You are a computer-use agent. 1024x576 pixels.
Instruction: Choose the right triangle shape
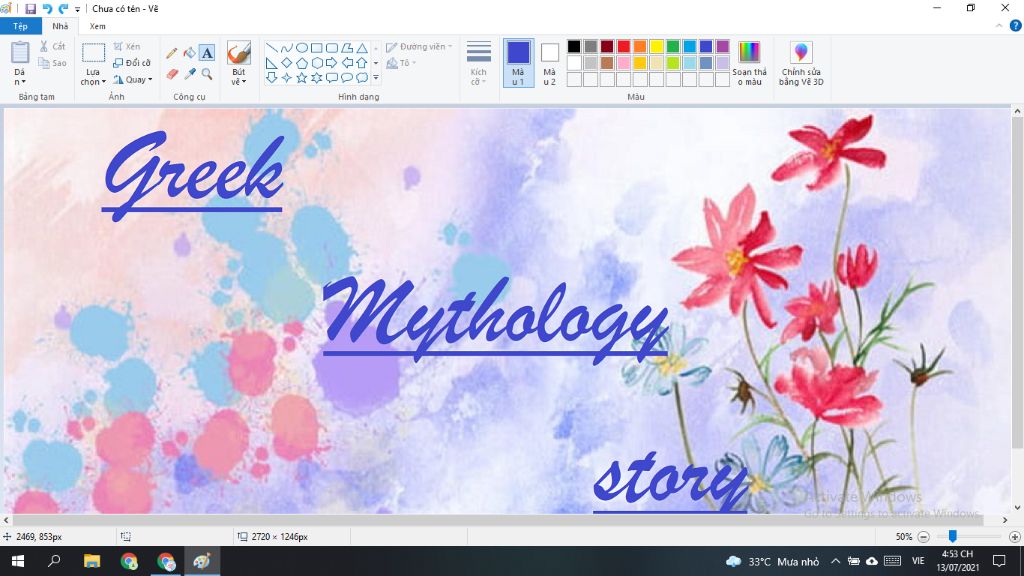272,63
